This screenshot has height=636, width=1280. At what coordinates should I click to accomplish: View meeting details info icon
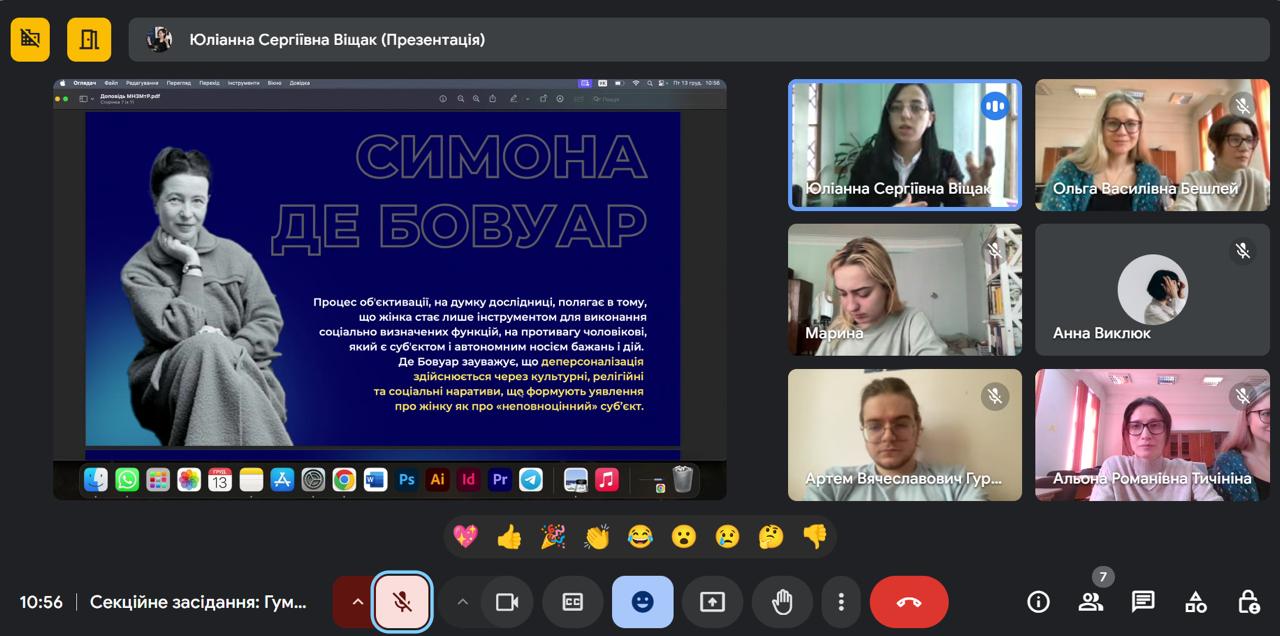(x=1038, y=602)
